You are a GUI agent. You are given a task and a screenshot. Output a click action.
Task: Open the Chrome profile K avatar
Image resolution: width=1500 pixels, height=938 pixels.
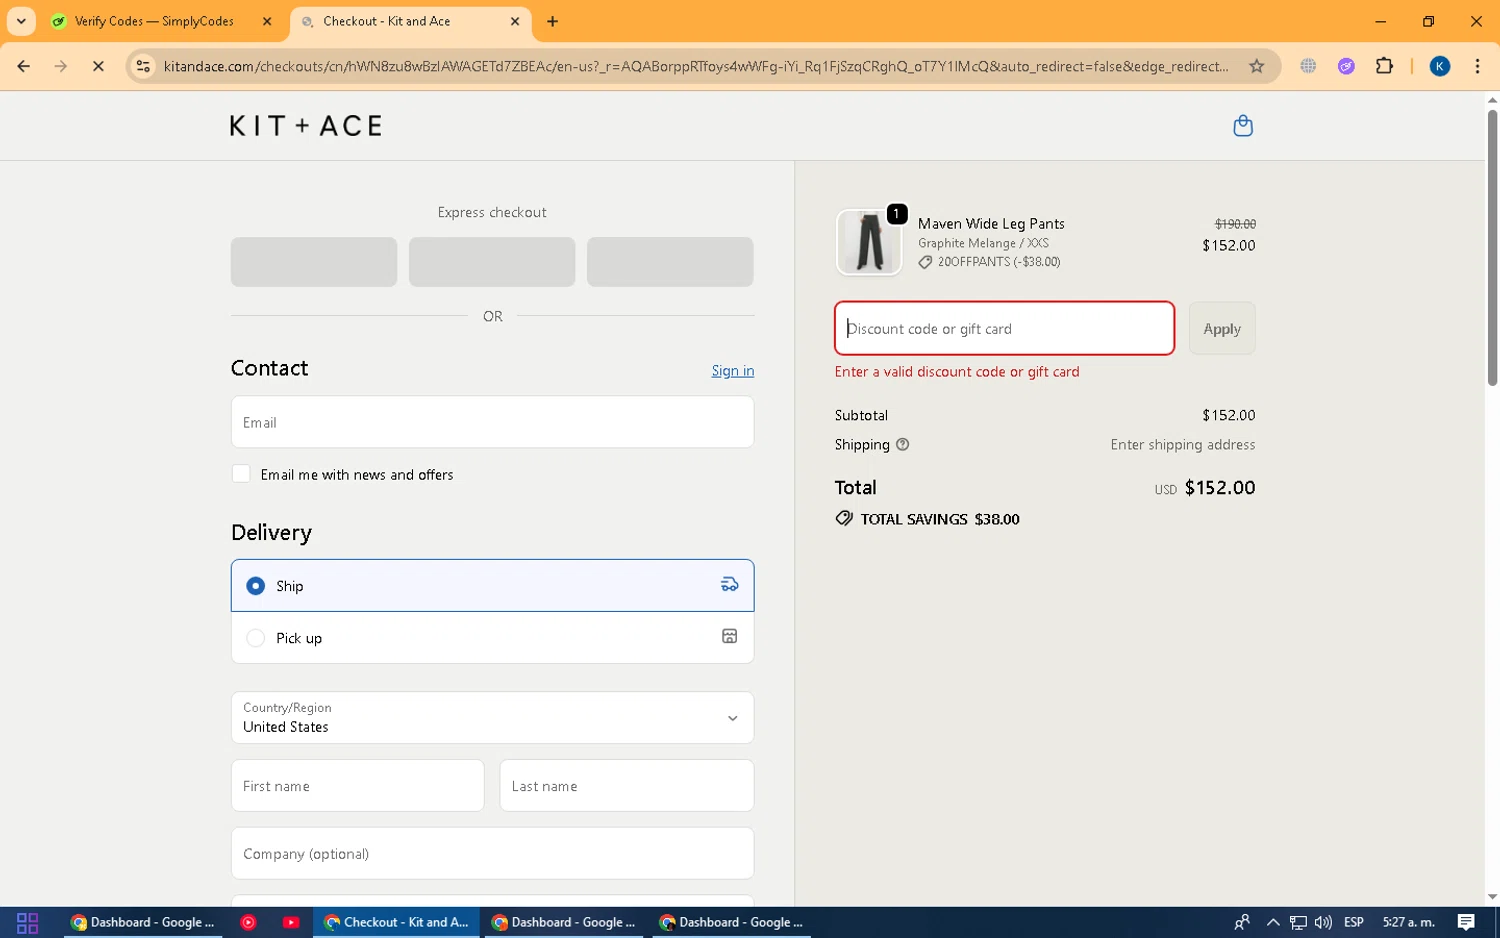point(1440,66)
